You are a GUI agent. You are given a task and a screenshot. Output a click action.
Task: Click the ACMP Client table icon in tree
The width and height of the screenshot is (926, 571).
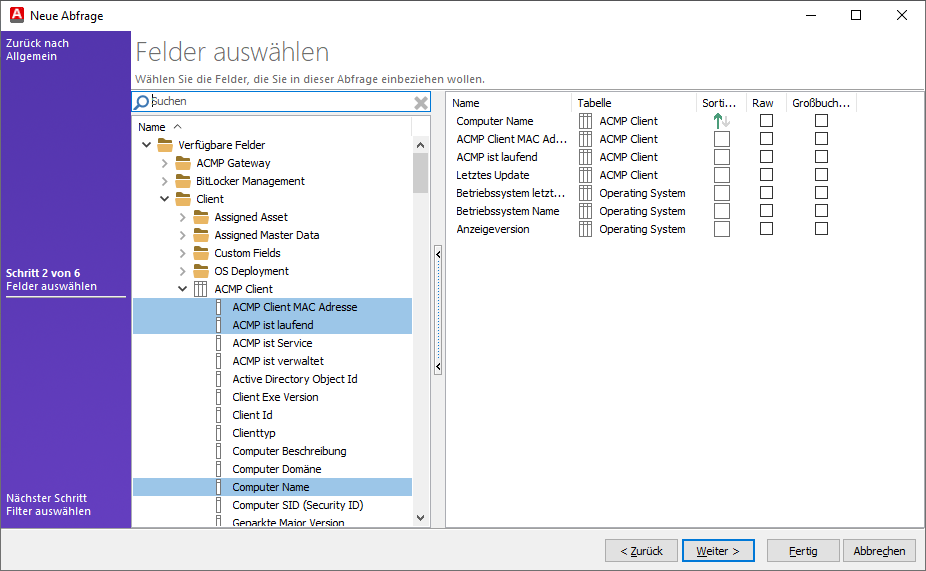pos(201,289)
